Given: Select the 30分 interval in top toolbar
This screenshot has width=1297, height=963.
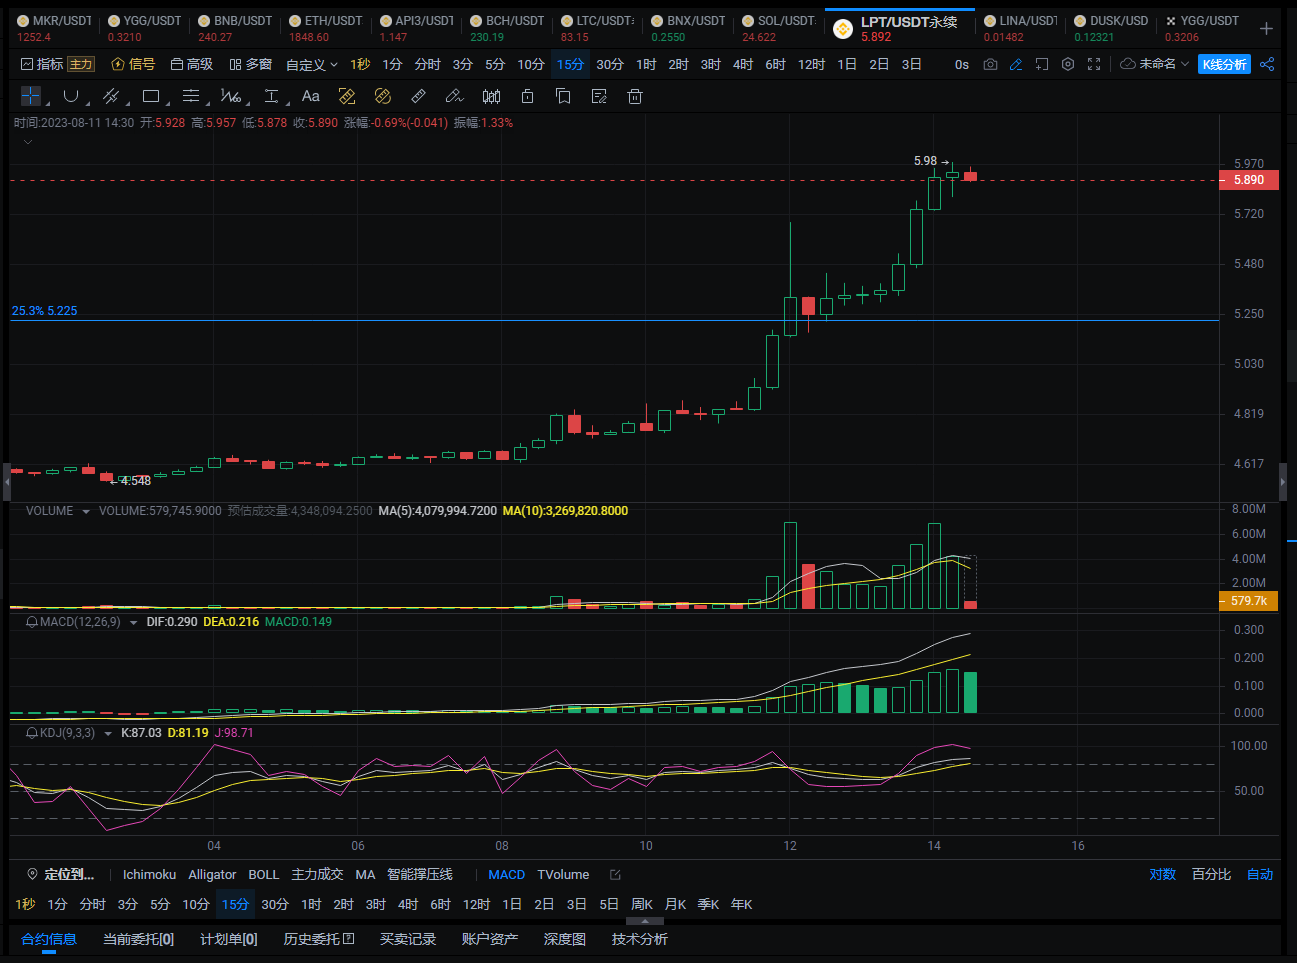Looking at the screenshot, I should click(610, 64).
